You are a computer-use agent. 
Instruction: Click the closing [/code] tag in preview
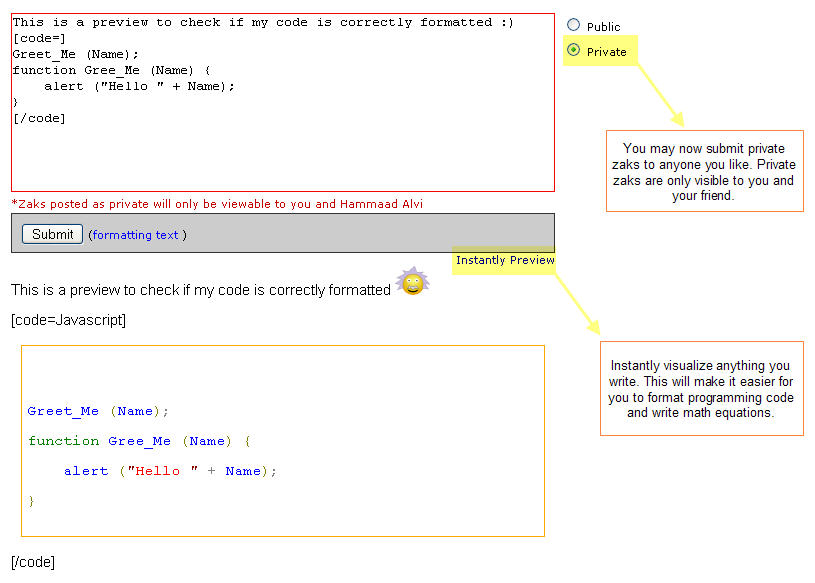[x=33, y=562]
